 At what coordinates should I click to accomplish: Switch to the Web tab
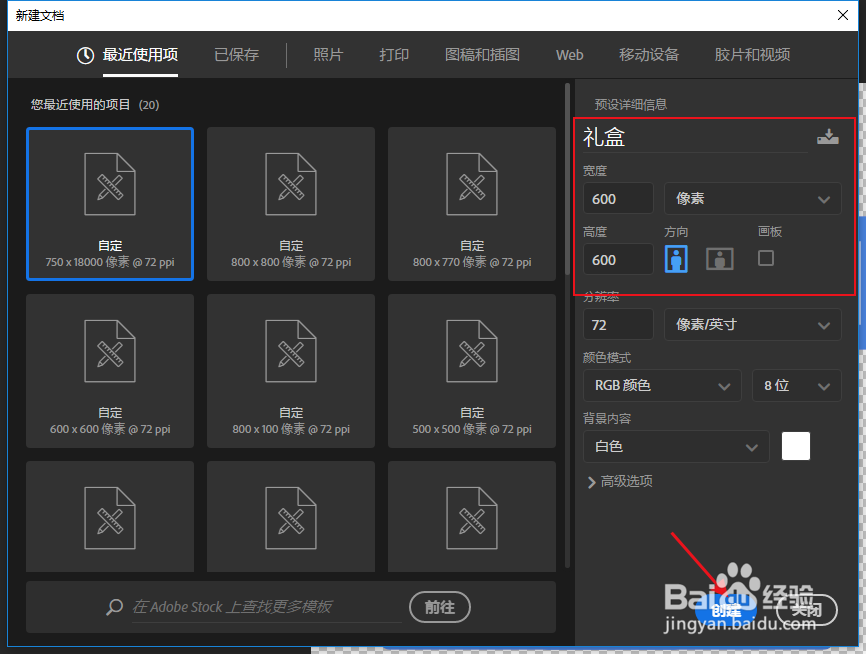click(x=569, y=55)
